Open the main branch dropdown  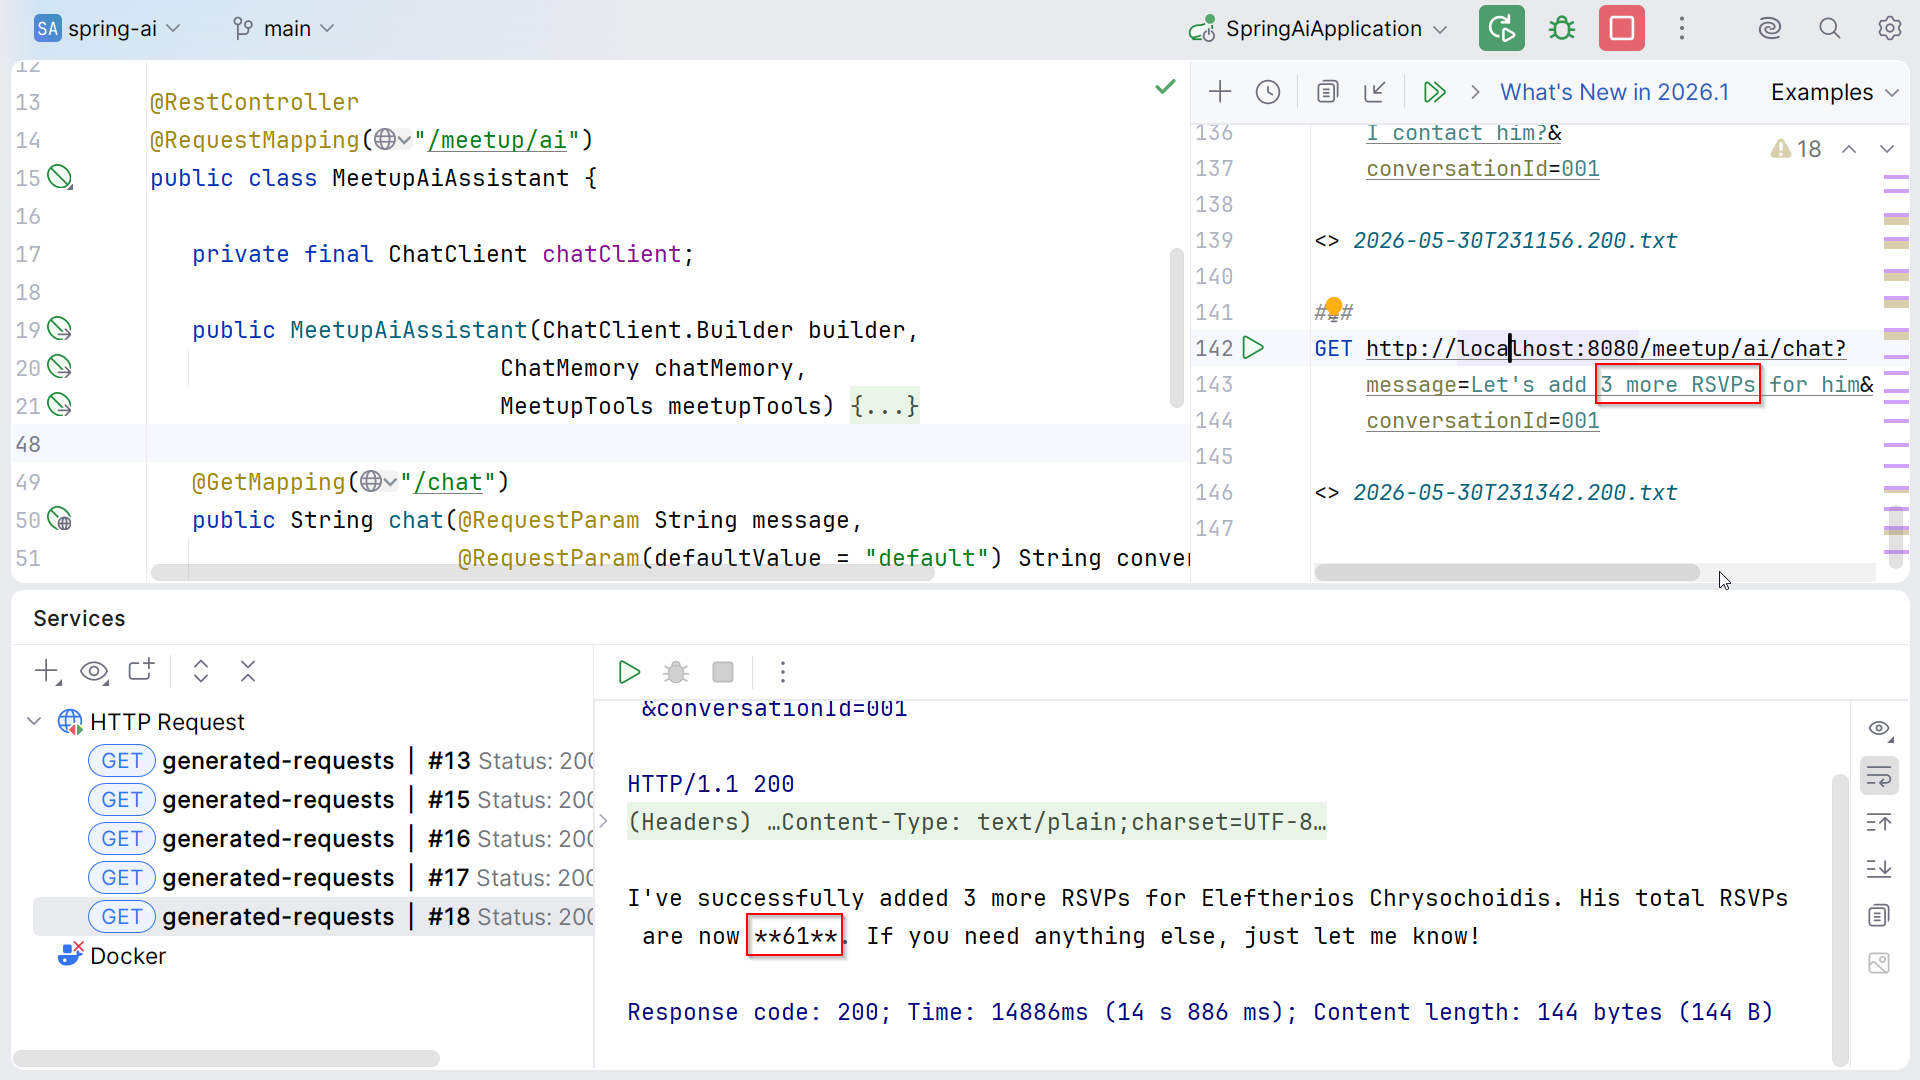coord(283,28)
